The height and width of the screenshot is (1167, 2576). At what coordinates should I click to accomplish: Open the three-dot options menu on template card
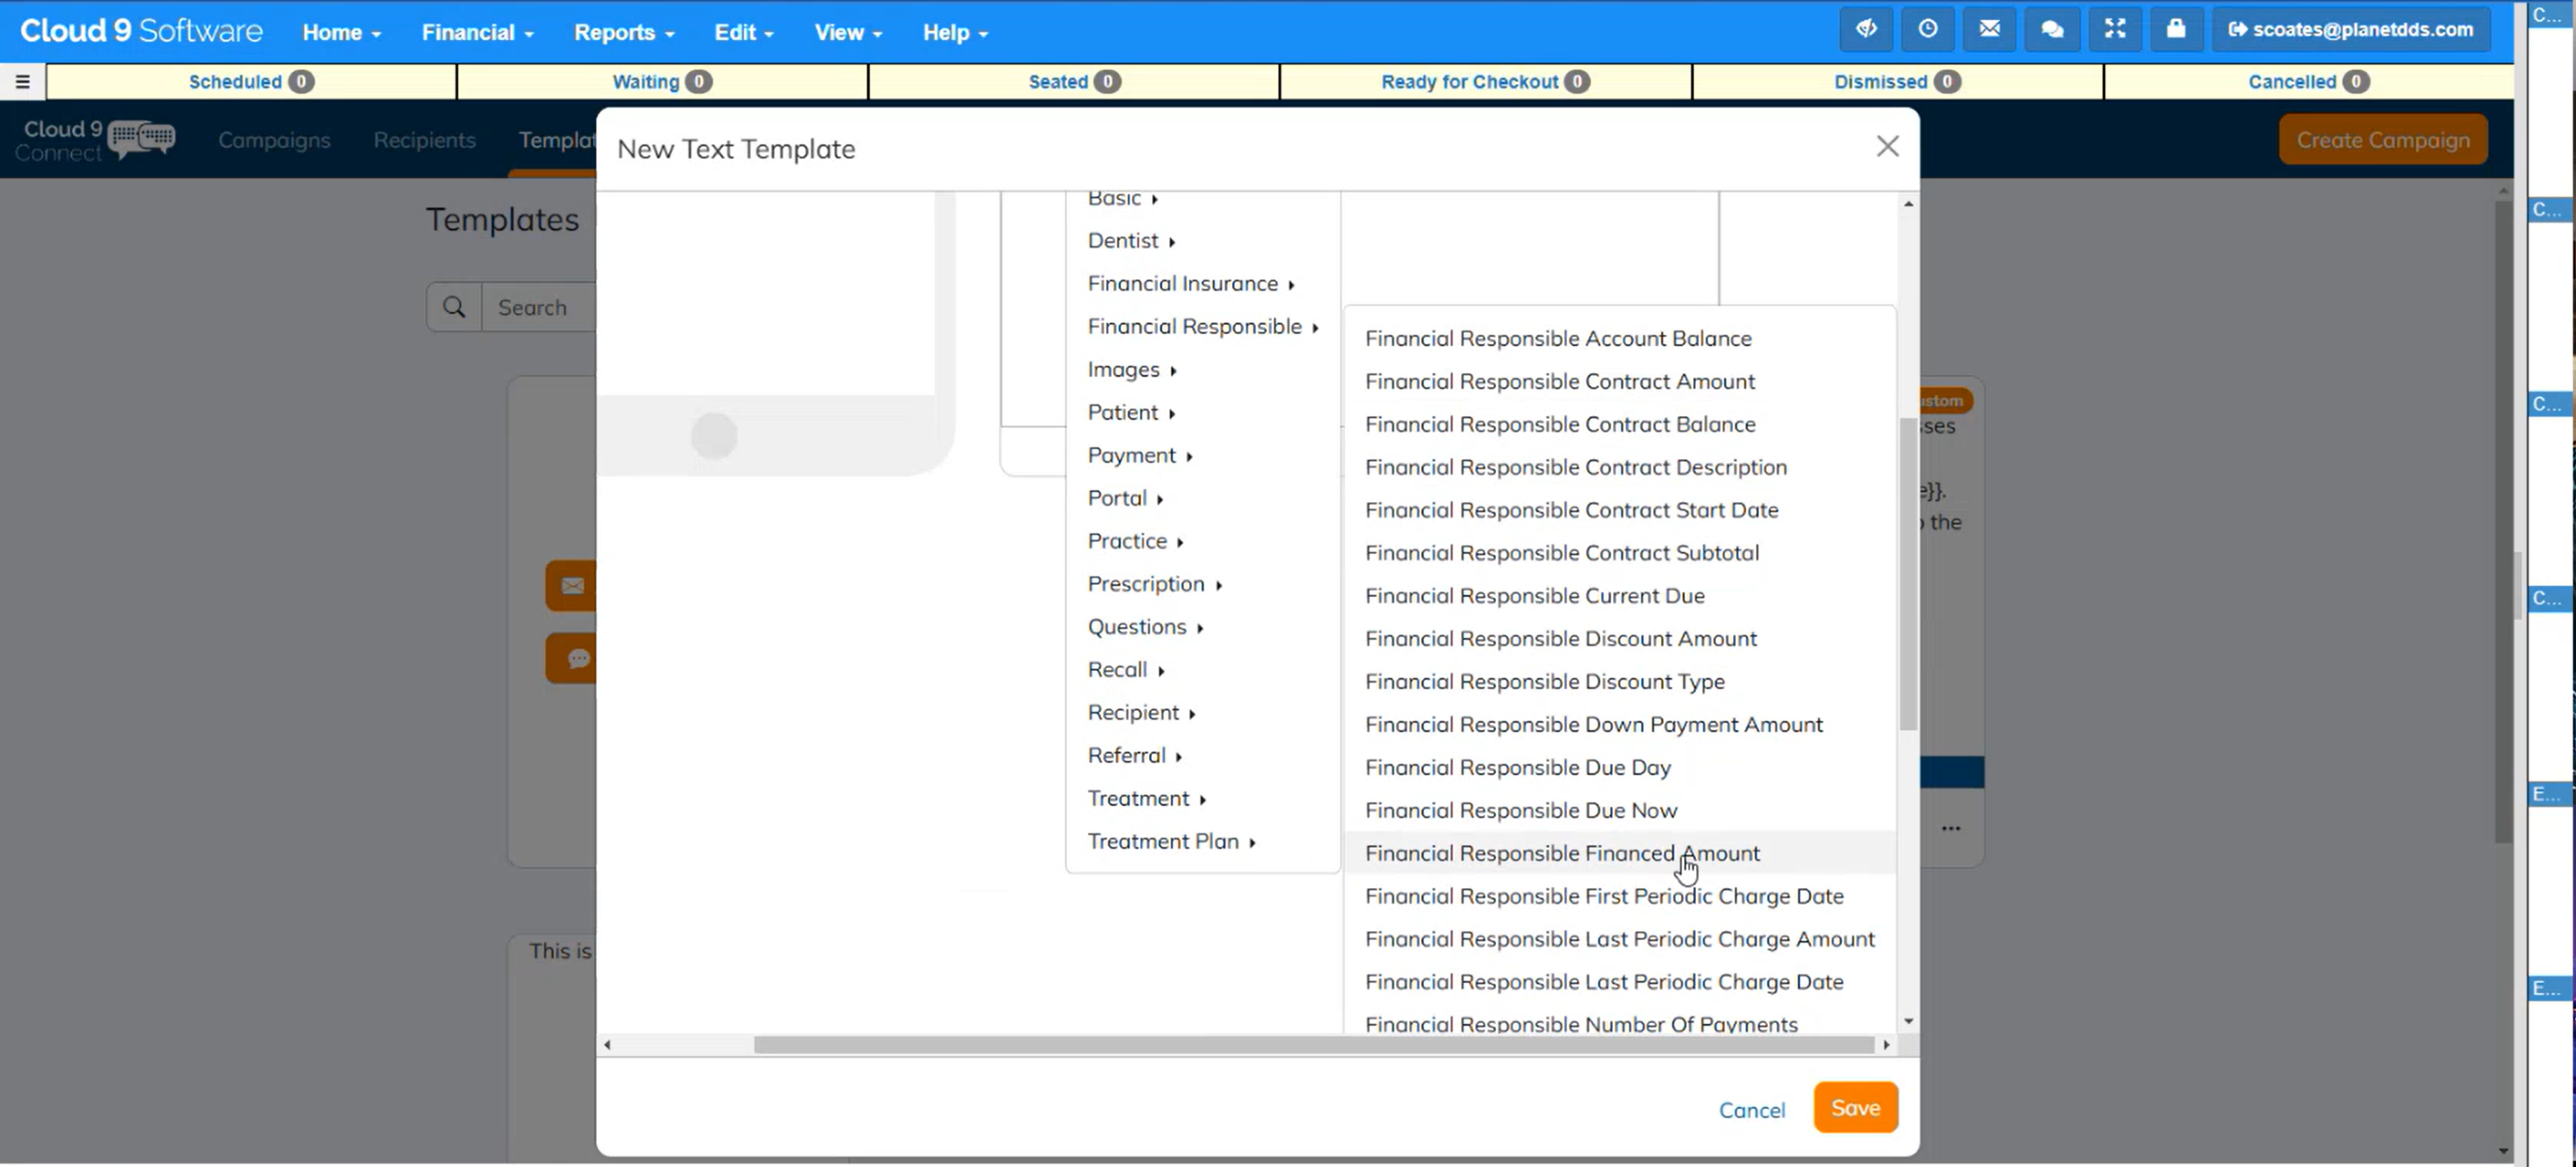(1951, 828)
